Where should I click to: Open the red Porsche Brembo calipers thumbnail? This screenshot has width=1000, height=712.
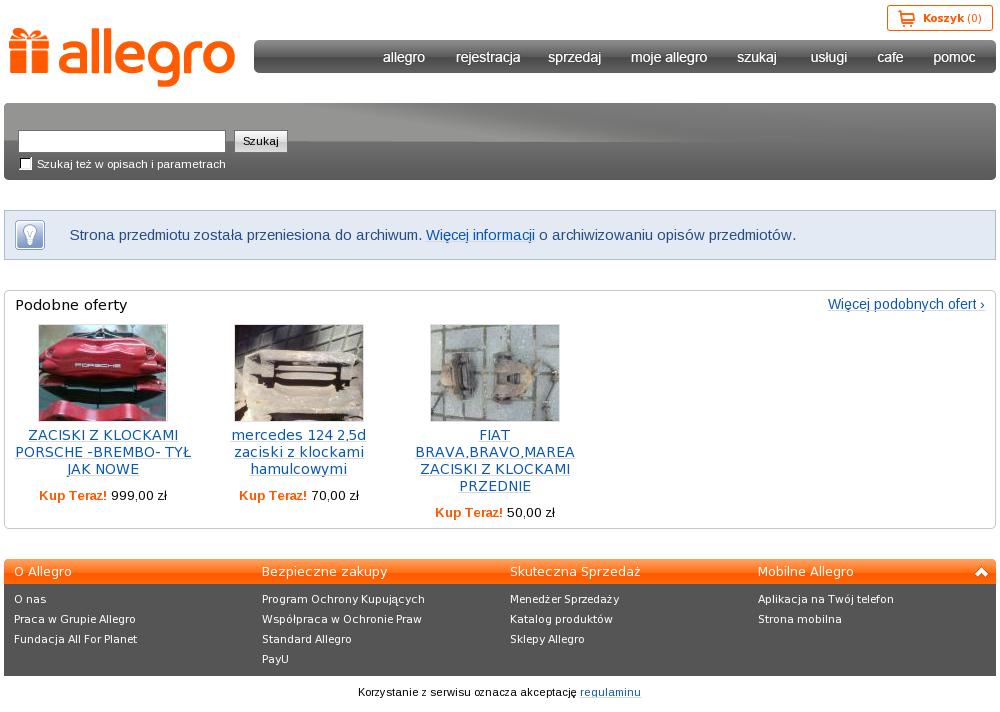[x=103, y=373]
